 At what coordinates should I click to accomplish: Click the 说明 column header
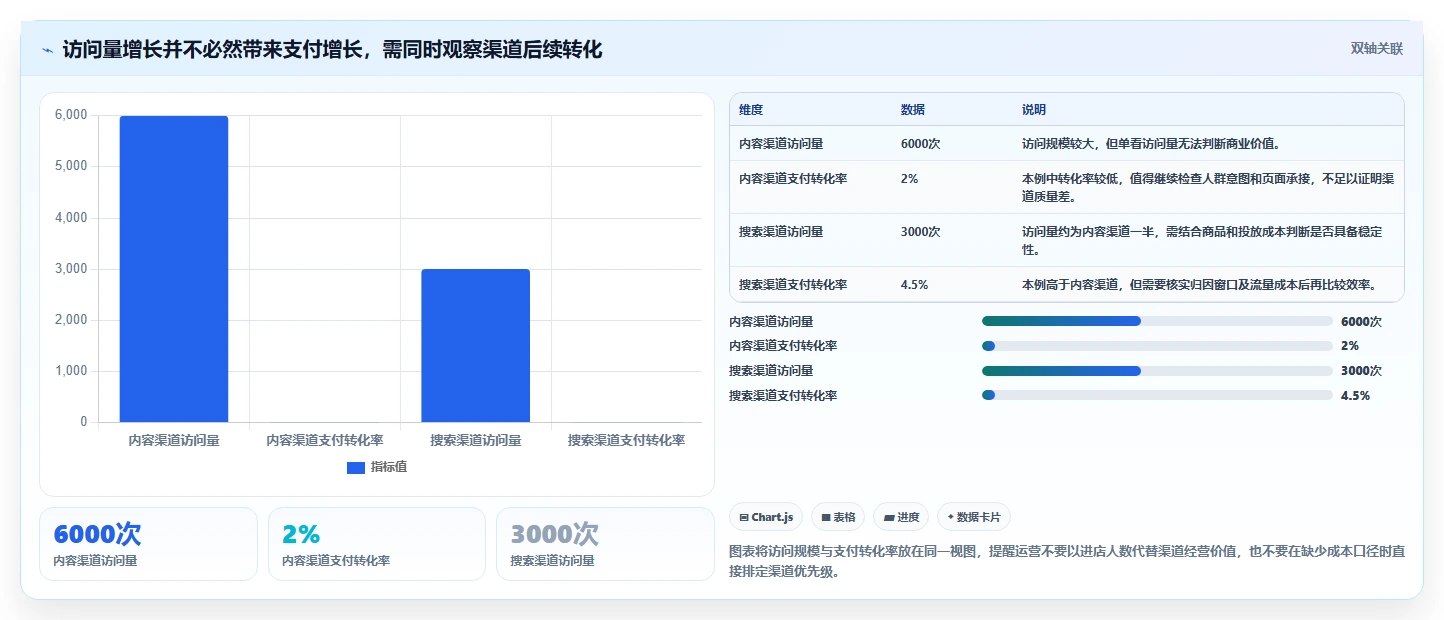point(1034,110)
